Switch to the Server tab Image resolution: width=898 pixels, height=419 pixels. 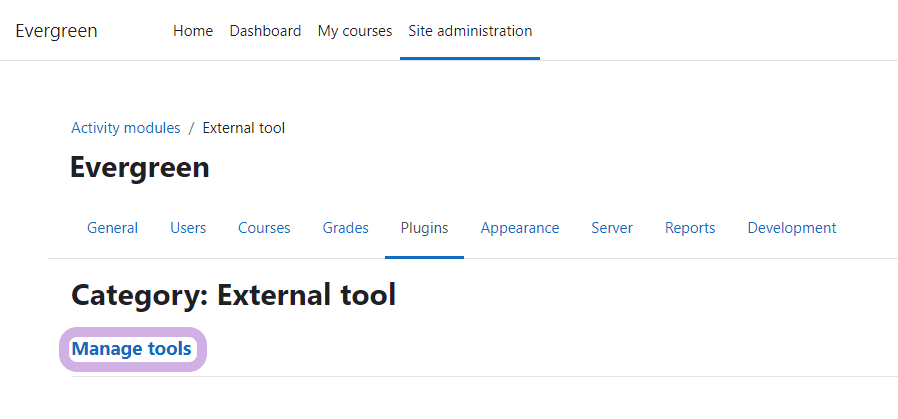(612, 228)
